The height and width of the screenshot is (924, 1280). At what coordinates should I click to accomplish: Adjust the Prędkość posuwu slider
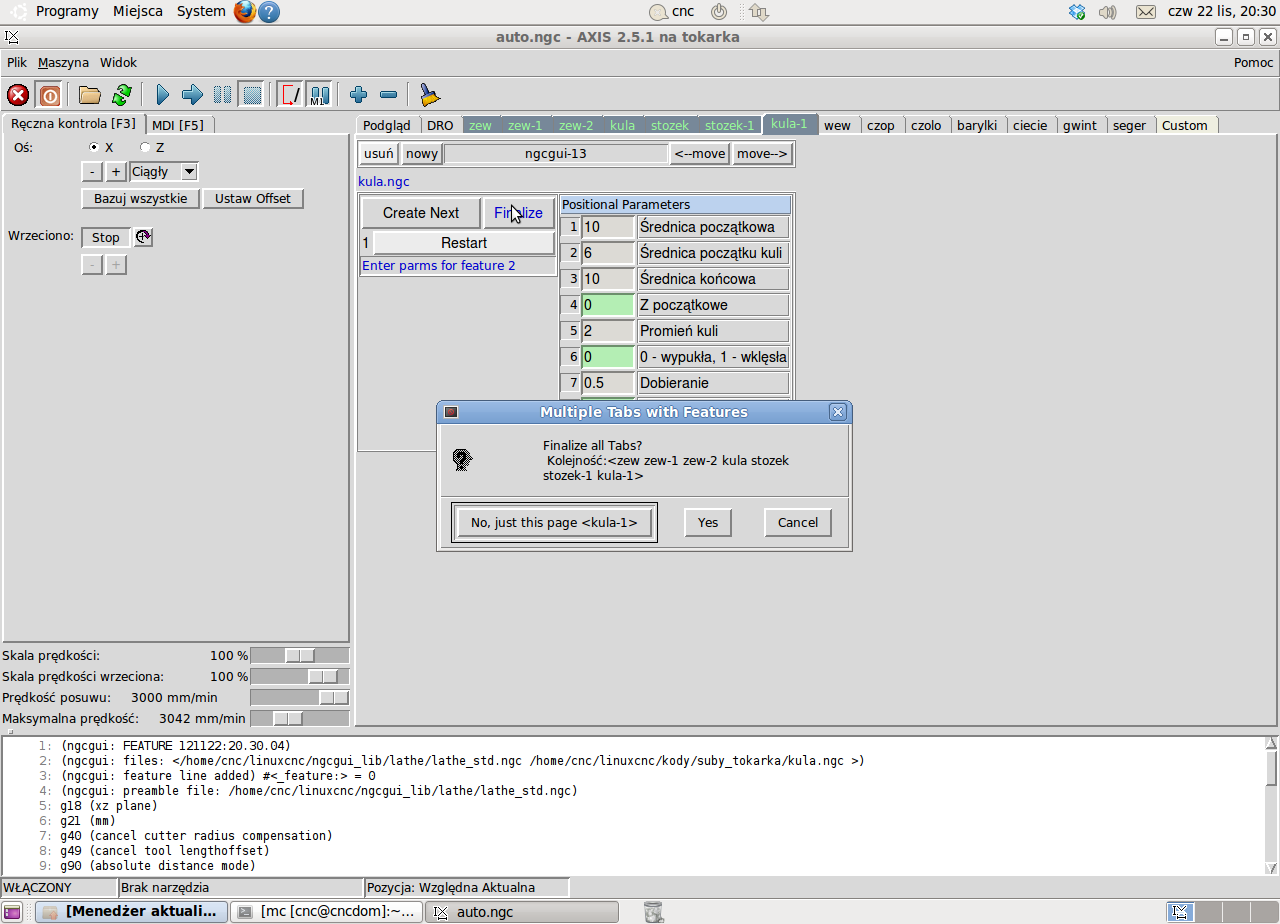pos(300,697)
